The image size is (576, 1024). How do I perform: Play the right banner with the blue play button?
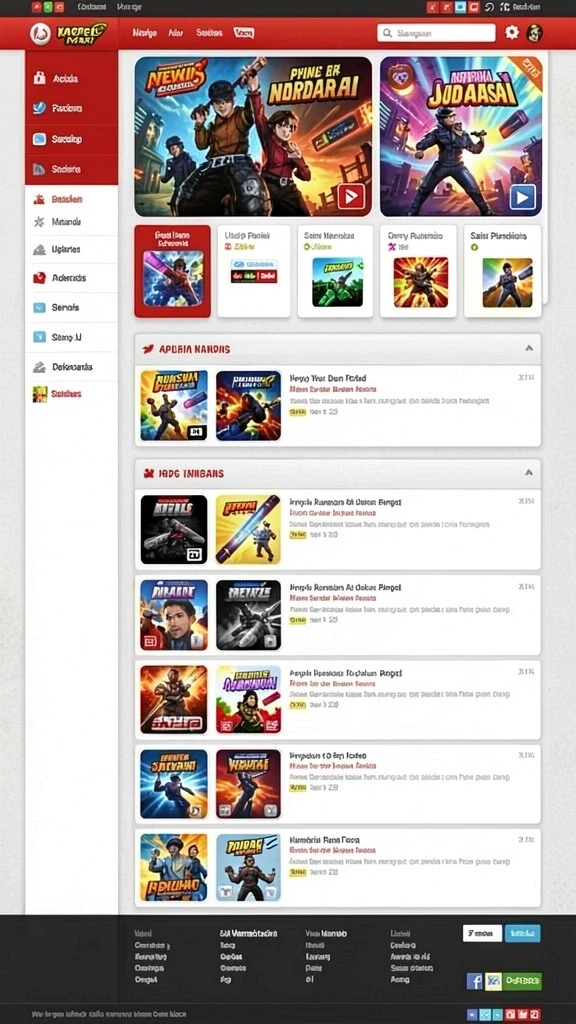[x=522, y=197]
